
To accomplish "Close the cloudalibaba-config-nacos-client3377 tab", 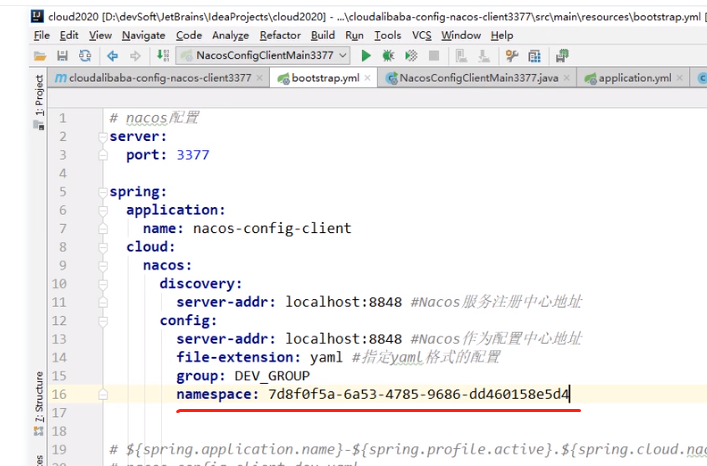I will (259, 78).
